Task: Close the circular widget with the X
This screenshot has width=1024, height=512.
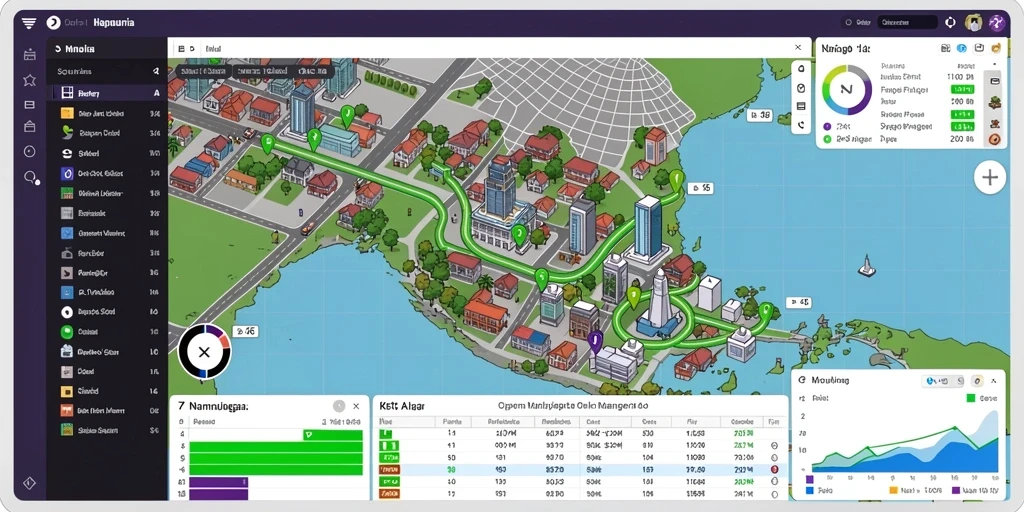Action: [x=204, y=353]
